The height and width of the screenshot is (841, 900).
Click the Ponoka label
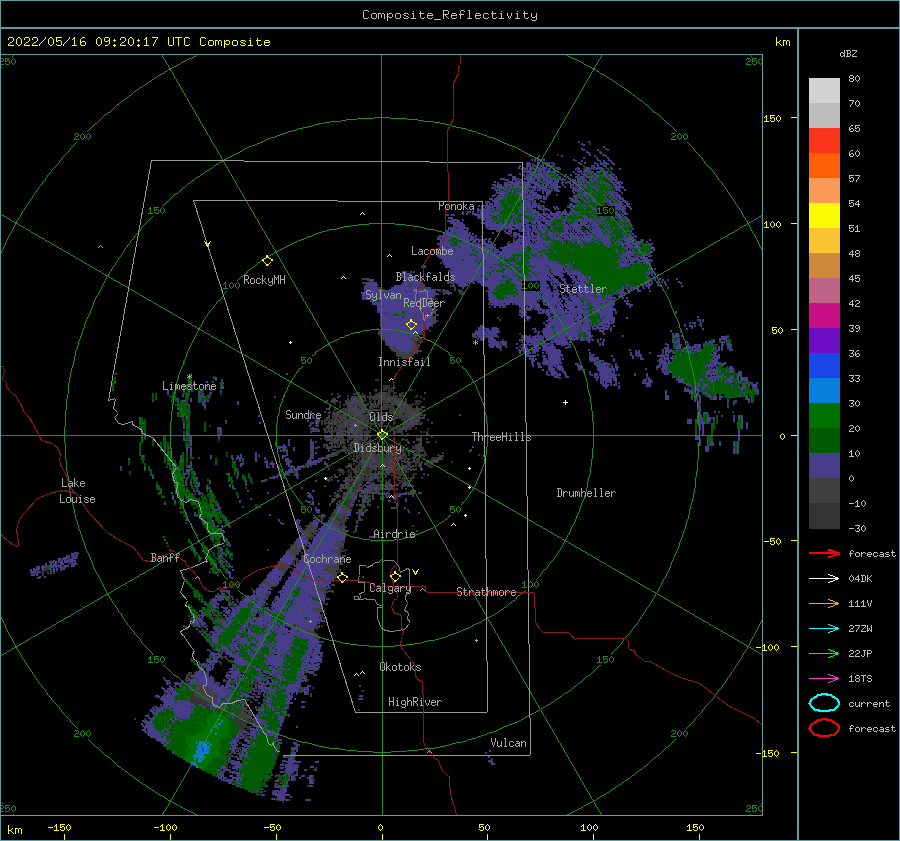456,206
